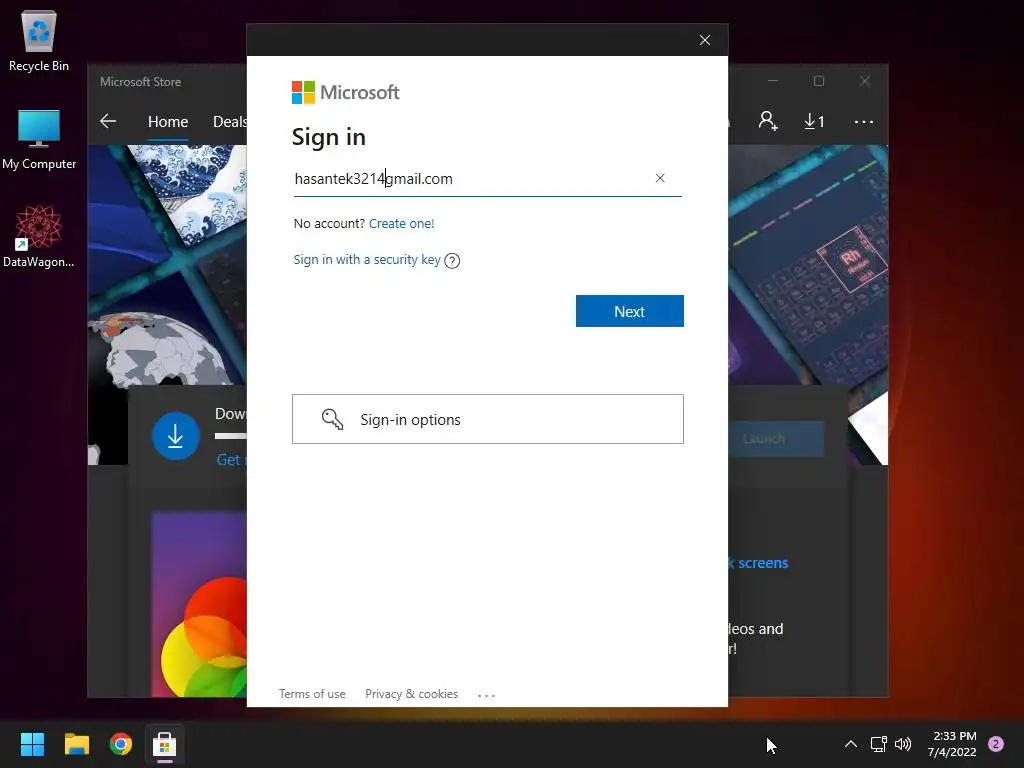Click the blue download circle icon in Store
The image size is (1024, 768).
176,436
